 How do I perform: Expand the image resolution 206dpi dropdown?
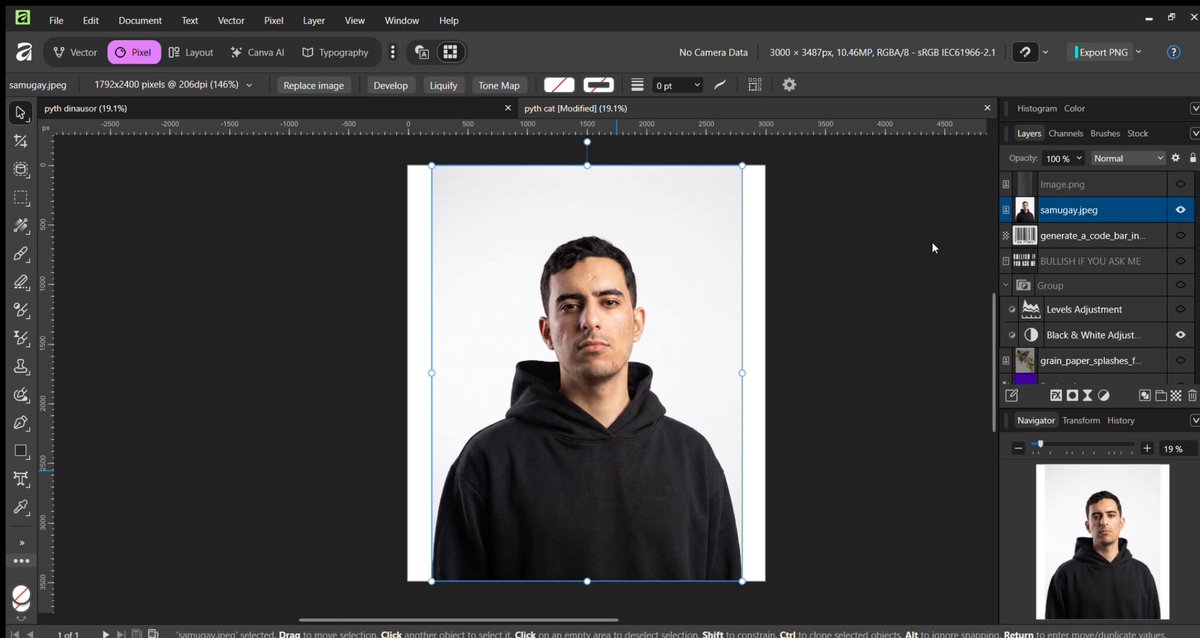tap(249, 85)
